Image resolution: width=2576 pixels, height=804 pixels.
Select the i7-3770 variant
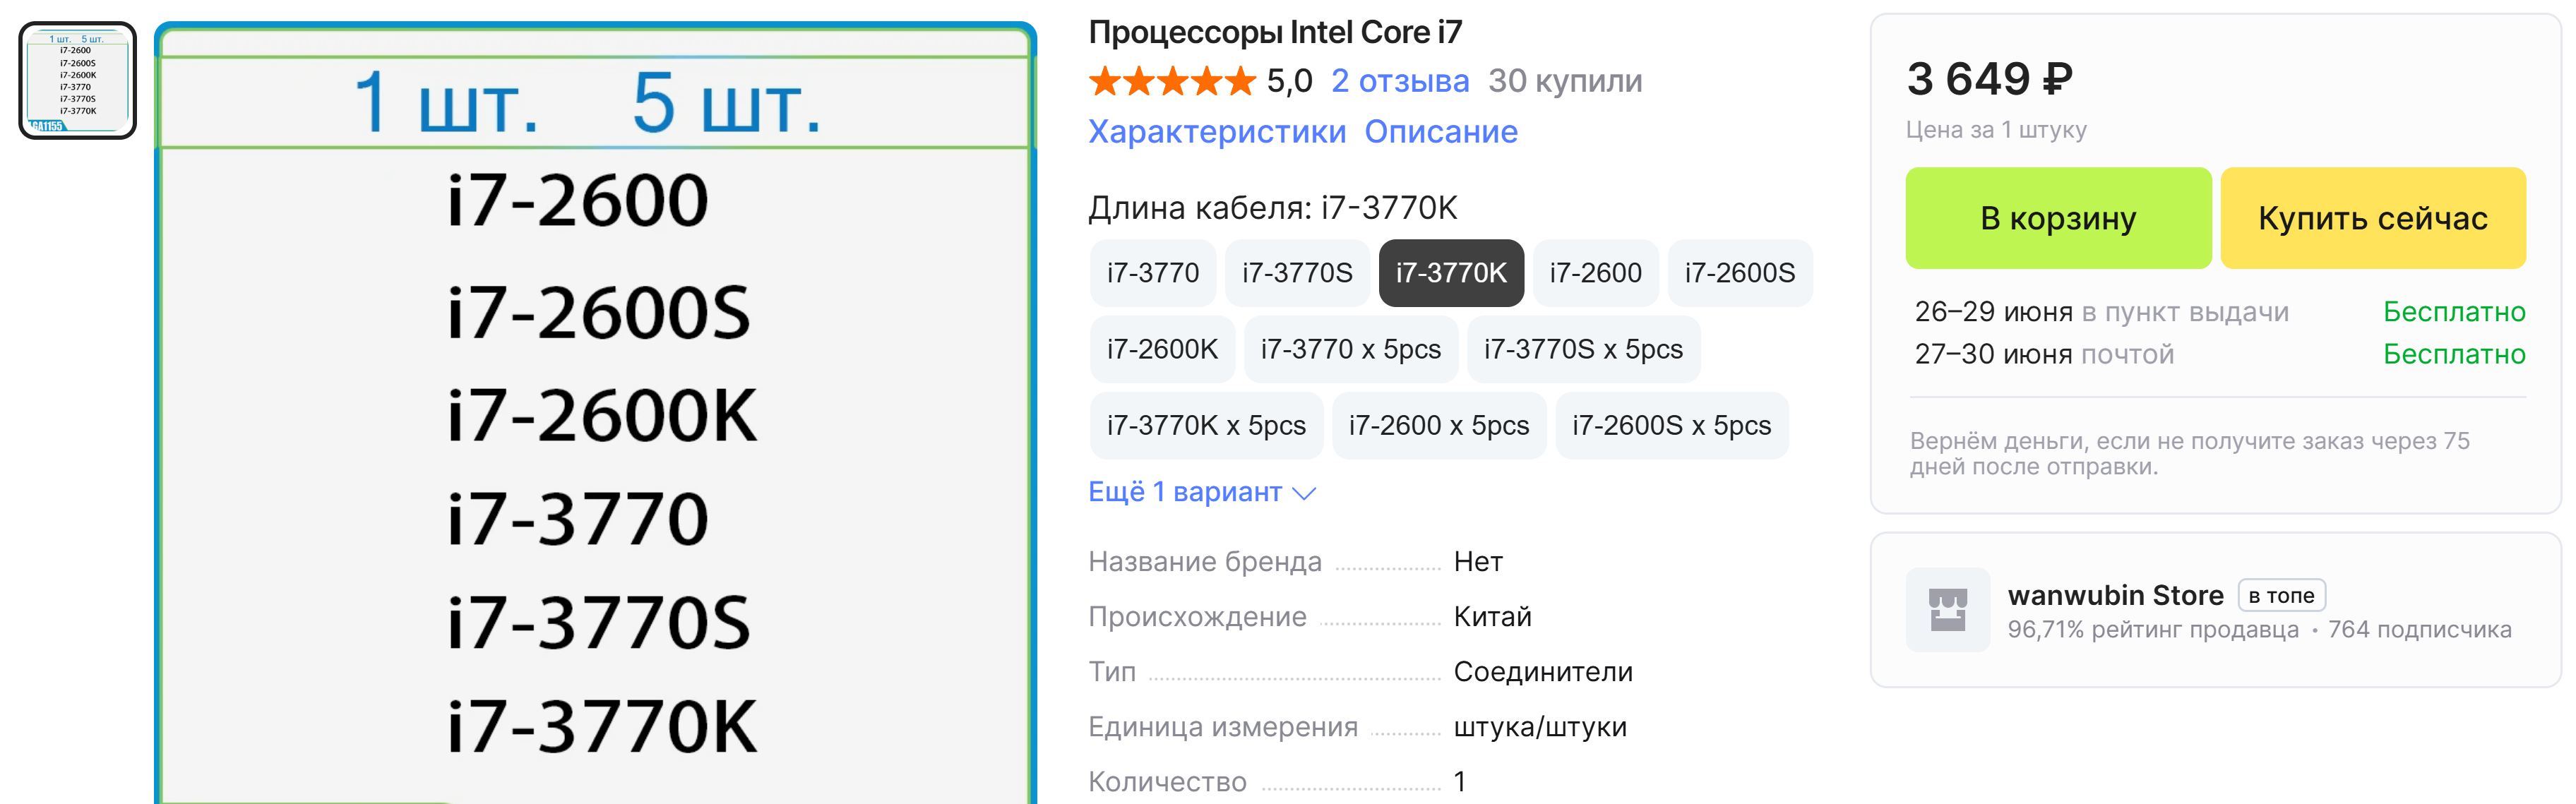(1153, 273)
